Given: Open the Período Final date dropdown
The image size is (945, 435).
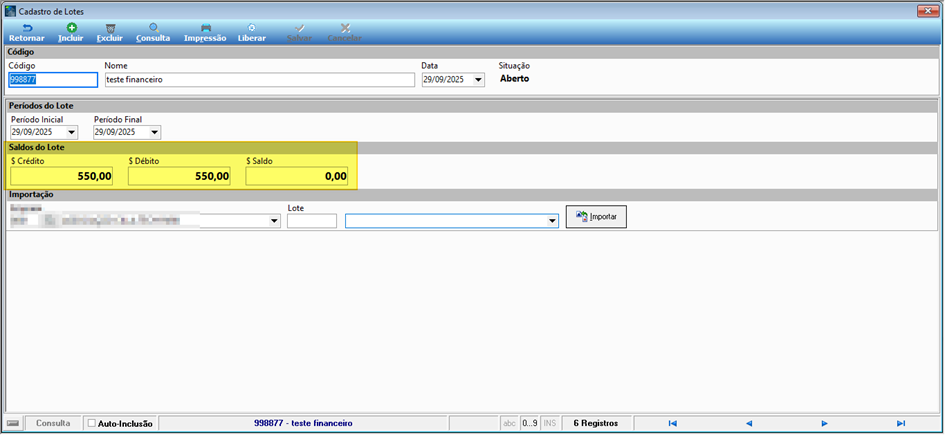Looking at the screenshot, I should click(155, 132).
